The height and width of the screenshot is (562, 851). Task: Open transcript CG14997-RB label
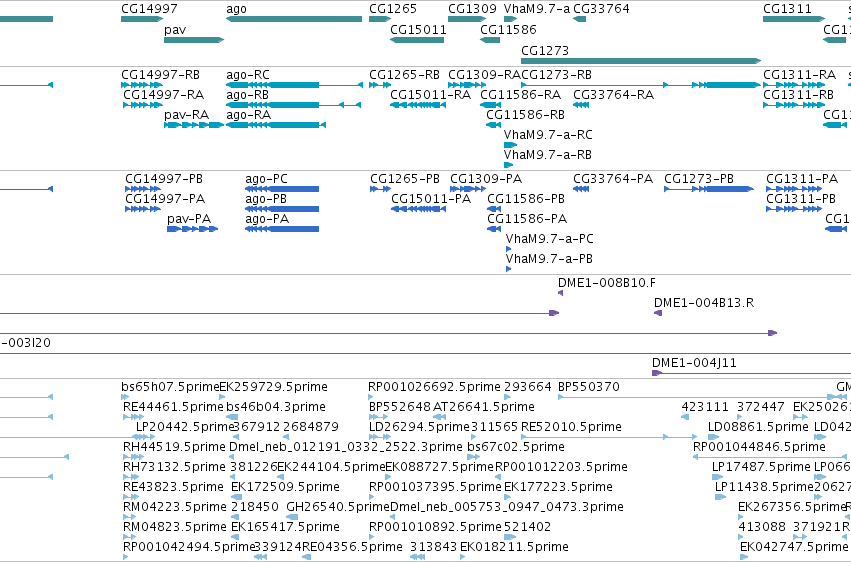coord(160,74)
